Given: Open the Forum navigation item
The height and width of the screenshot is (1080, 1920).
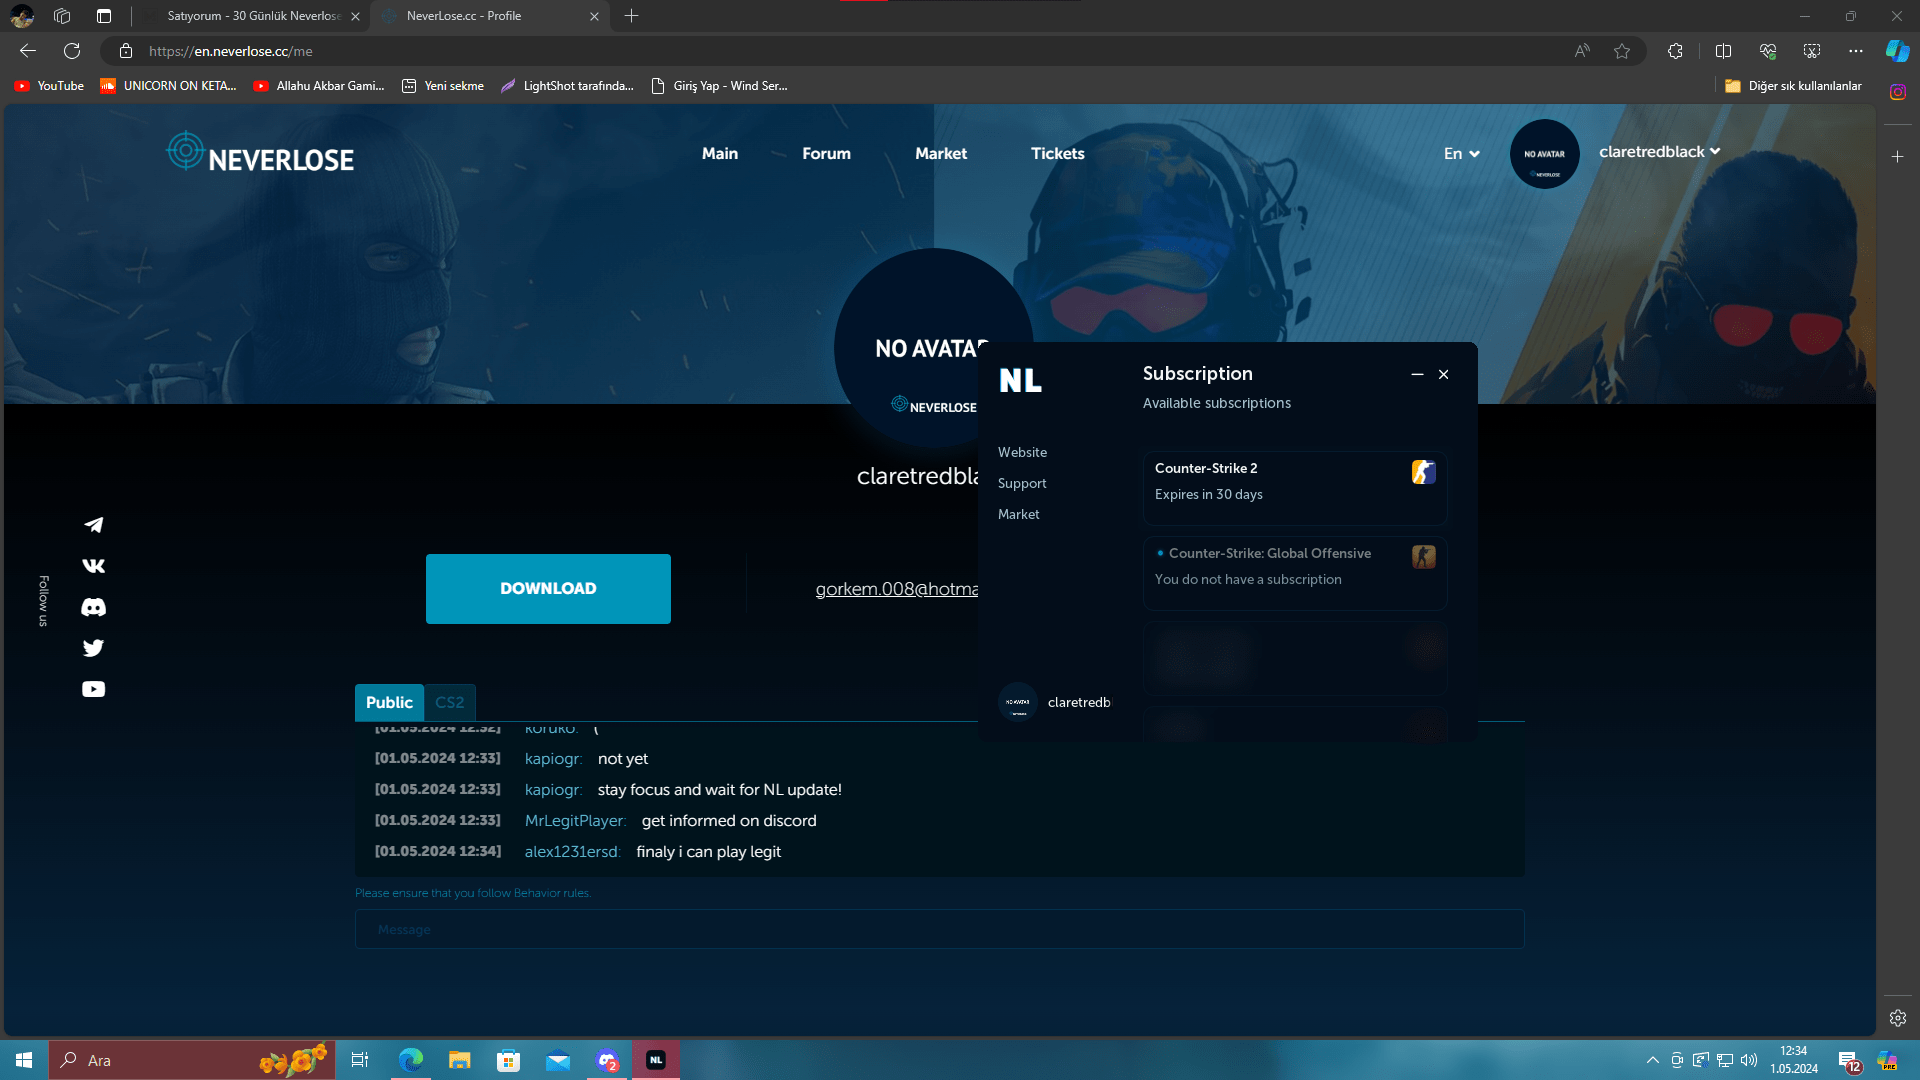Looking at the screenshot, I should 826,153.
